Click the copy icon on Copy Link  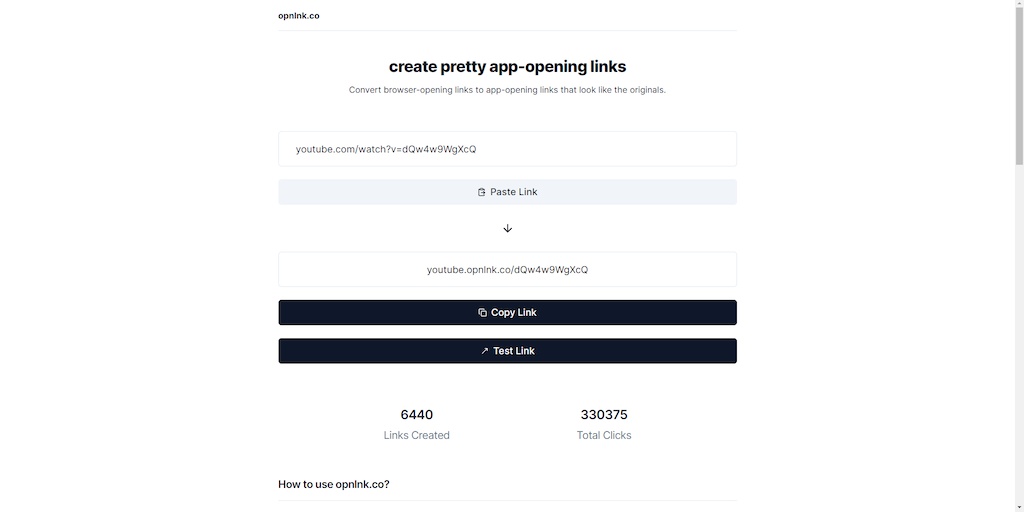483,313
